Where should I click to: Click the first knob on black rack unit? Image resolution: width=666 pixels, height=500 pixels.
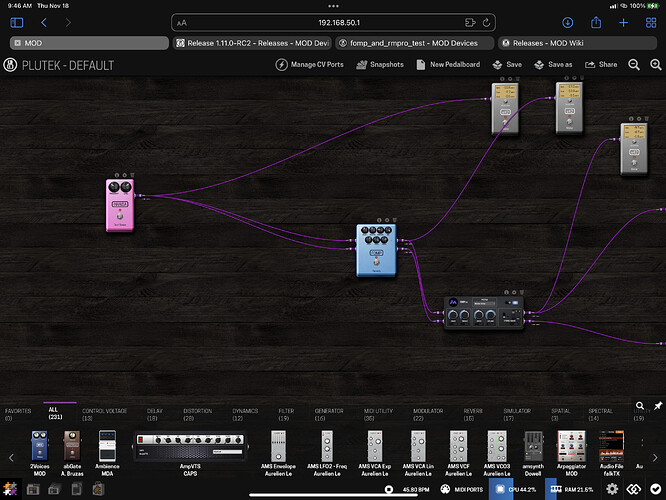pos(453,315)
